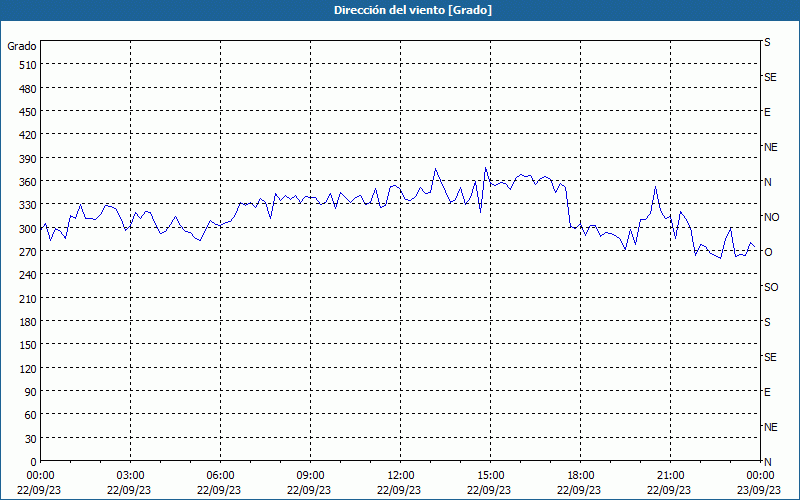The height and width of the screenshot is (500, 800).
Task: Click the "Grado" unit label above the left axis
Action: point(22,46)
